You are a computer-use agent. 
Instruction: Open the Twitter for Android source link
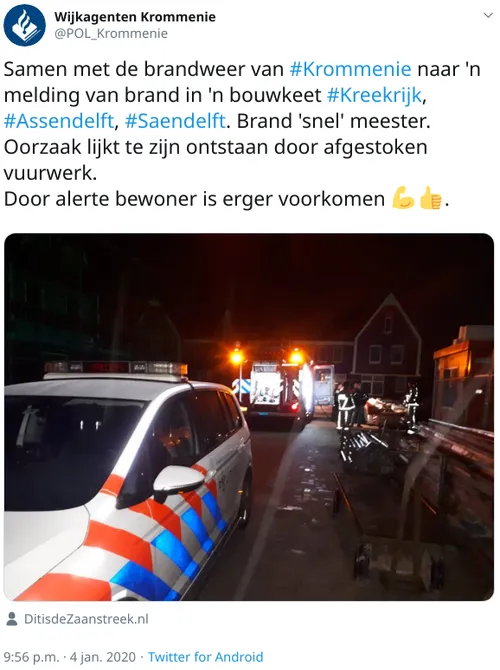coord(206,657)
